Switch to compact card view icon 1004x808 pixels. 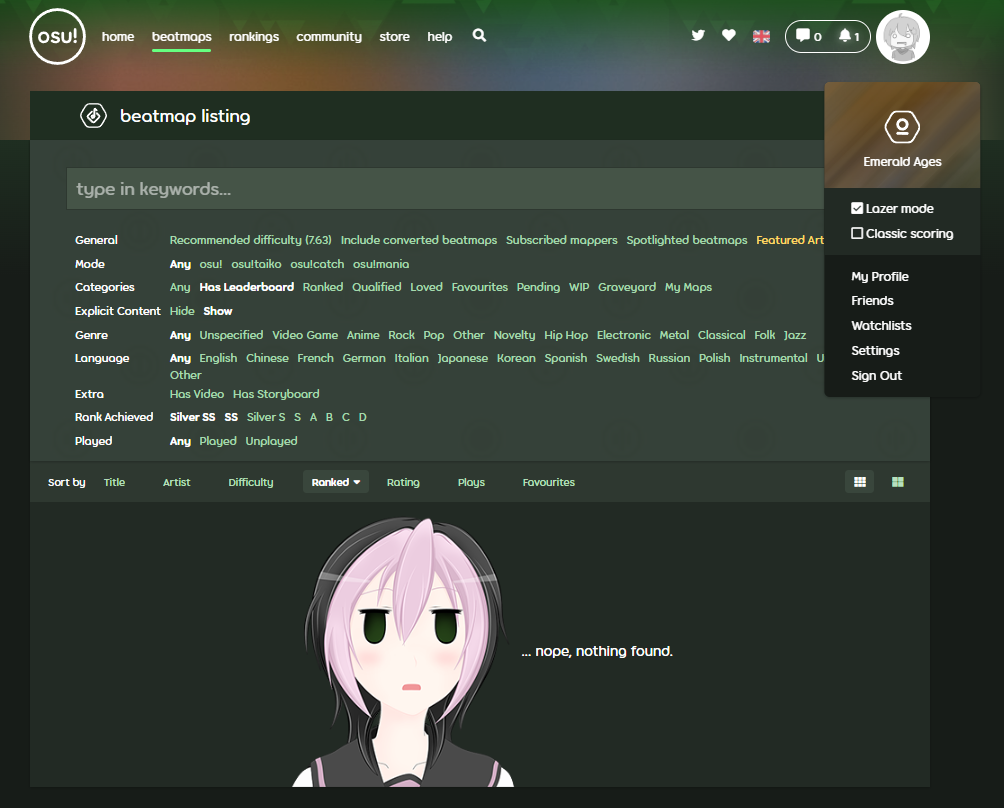pos(859,482)
